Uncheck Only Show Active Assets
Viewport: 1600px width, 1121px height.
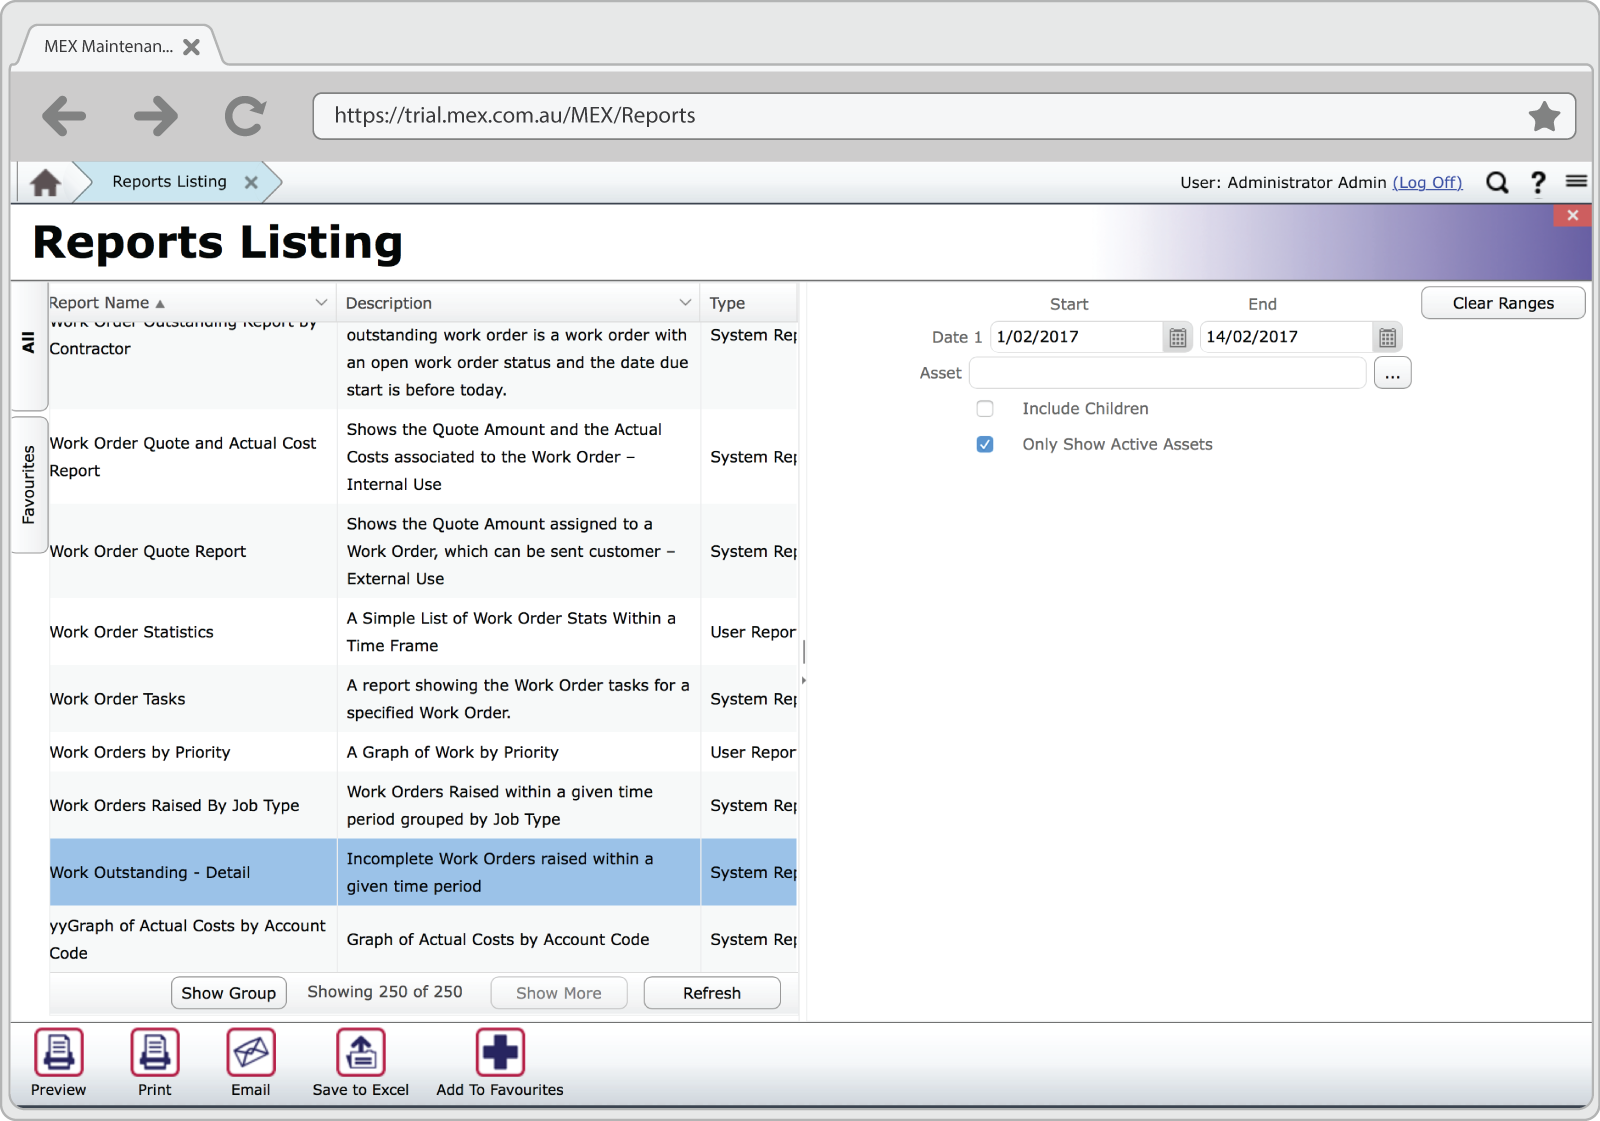(985, 445)
